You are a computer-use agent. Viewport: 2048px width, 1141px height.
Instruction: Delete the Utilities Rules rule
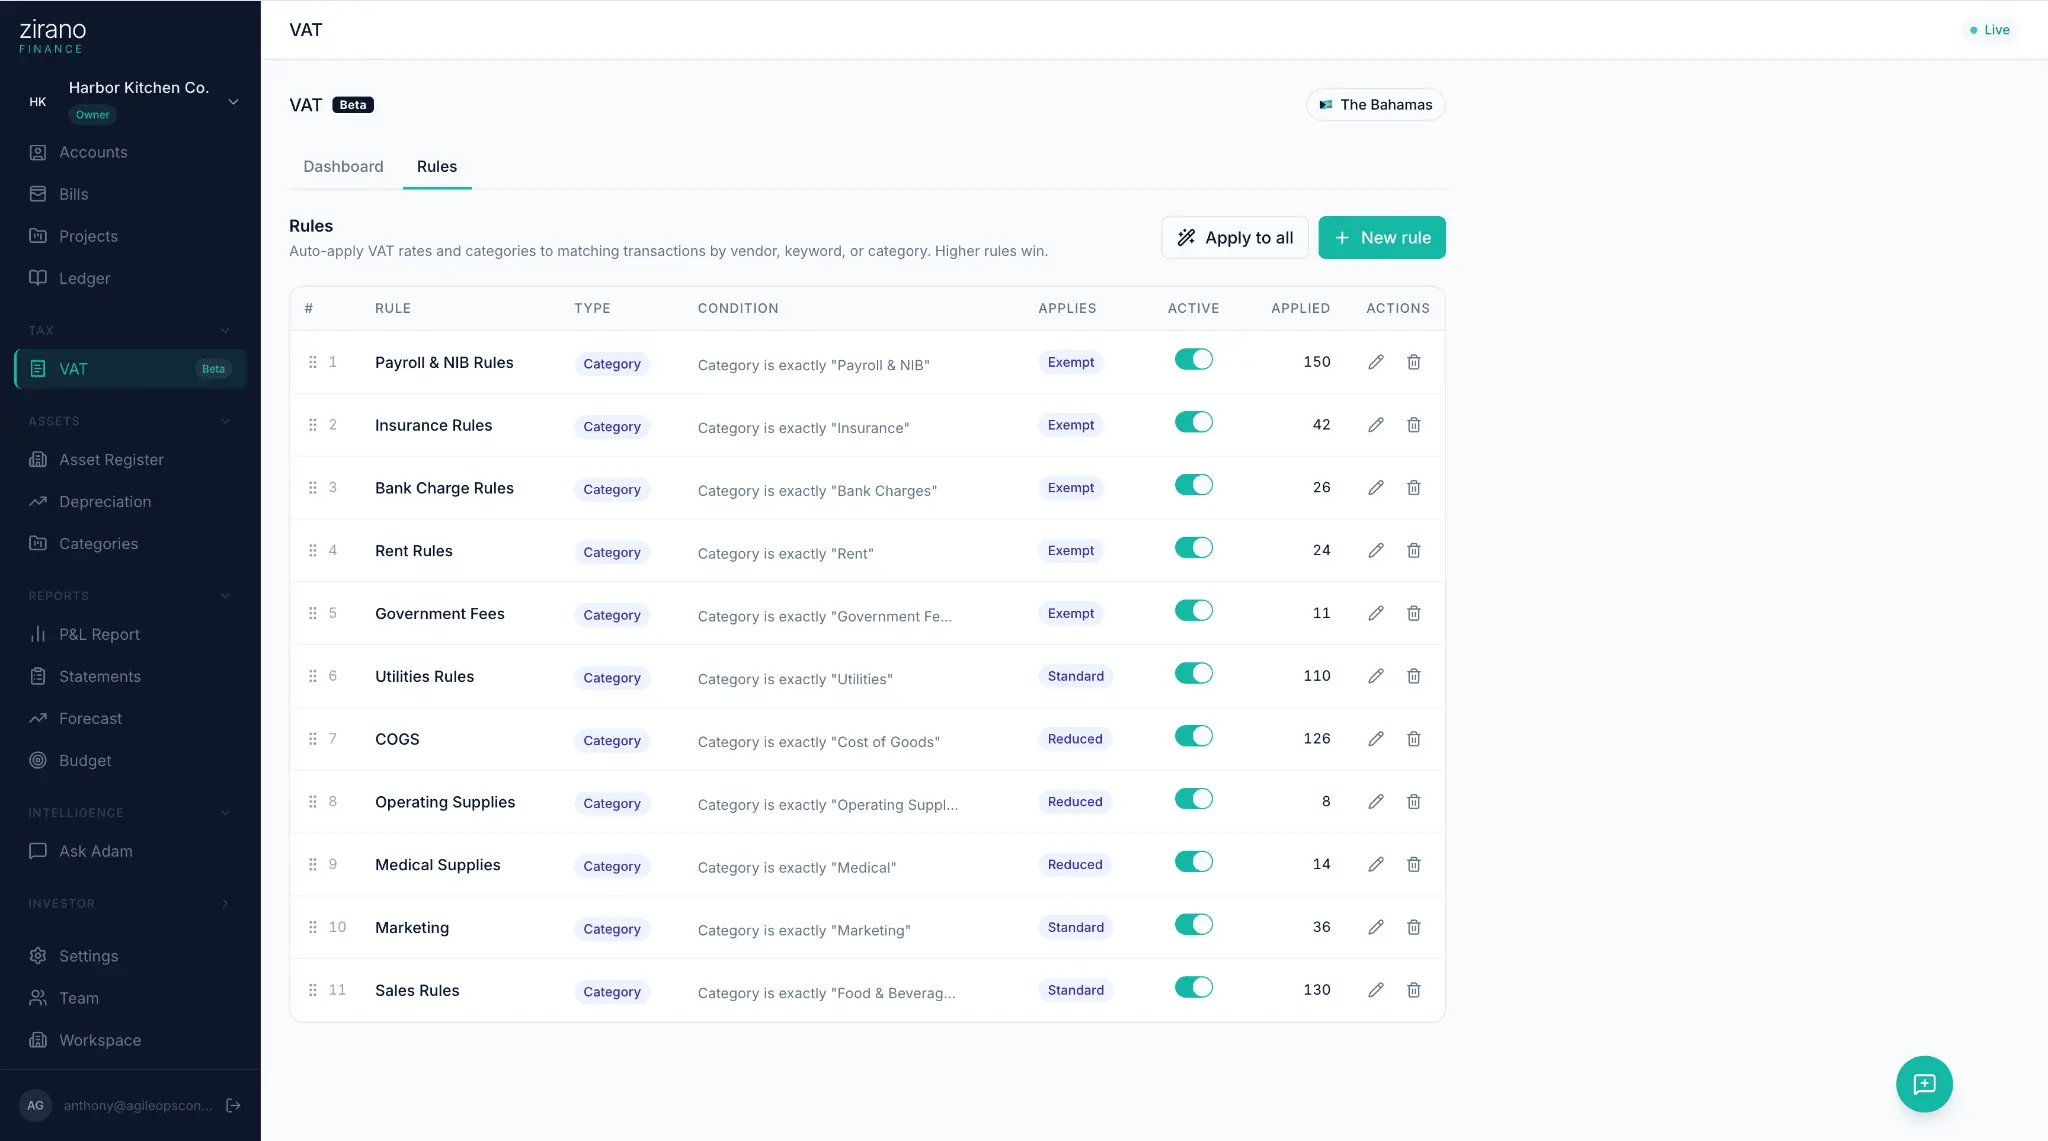point(1414,676)
